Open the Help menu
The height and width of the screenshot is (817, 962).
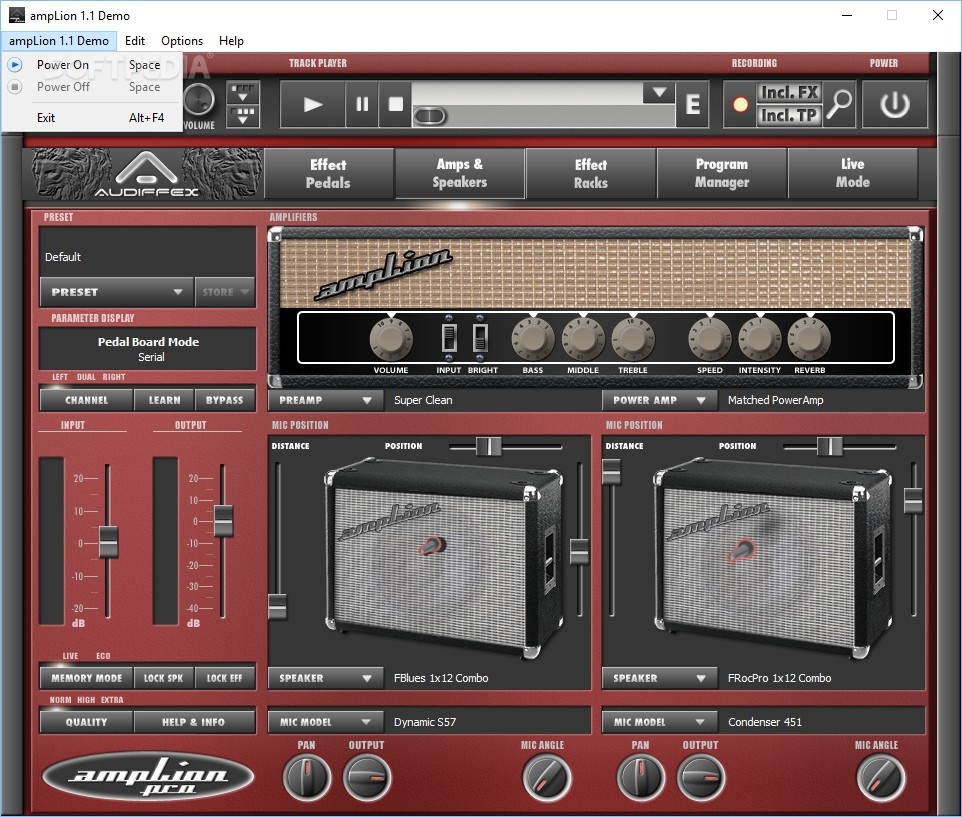tap(231, 40)
